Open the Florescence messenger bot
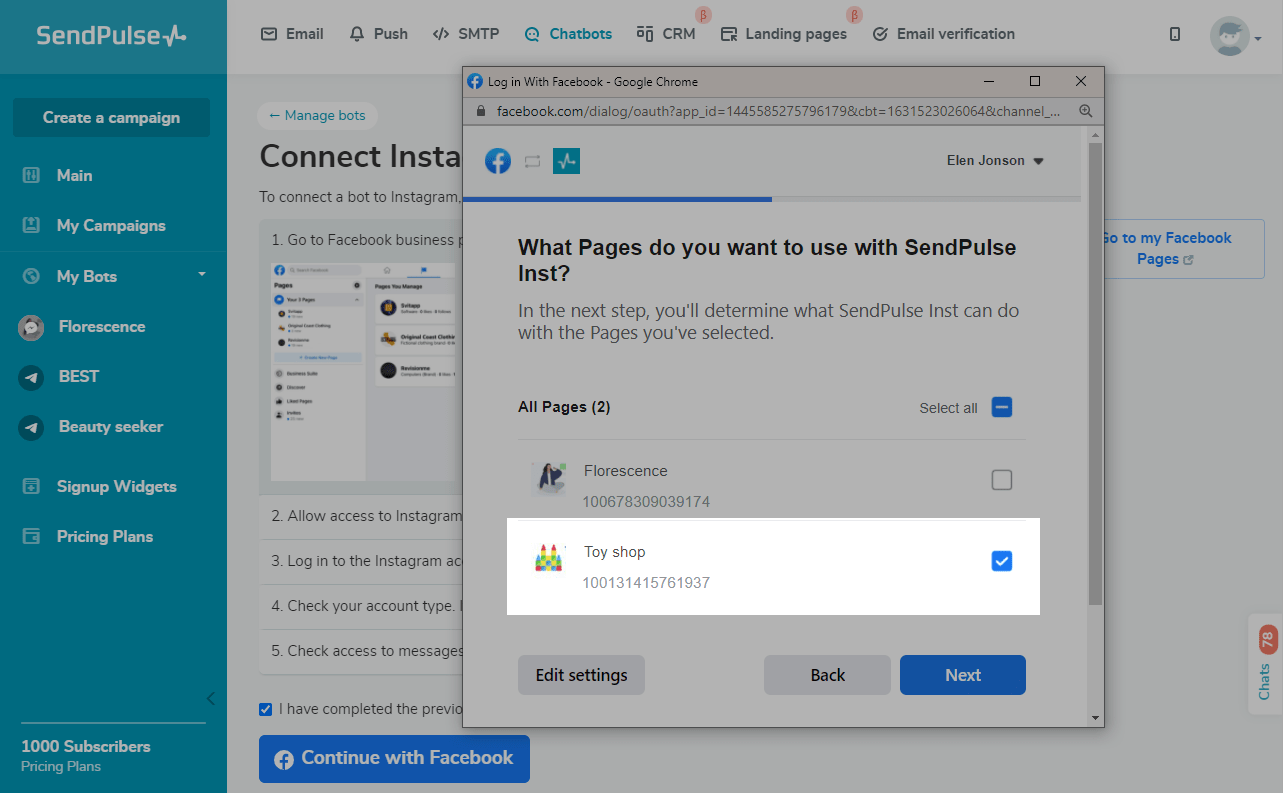The width and height of the screenshot is (1283, 793). 101,327
